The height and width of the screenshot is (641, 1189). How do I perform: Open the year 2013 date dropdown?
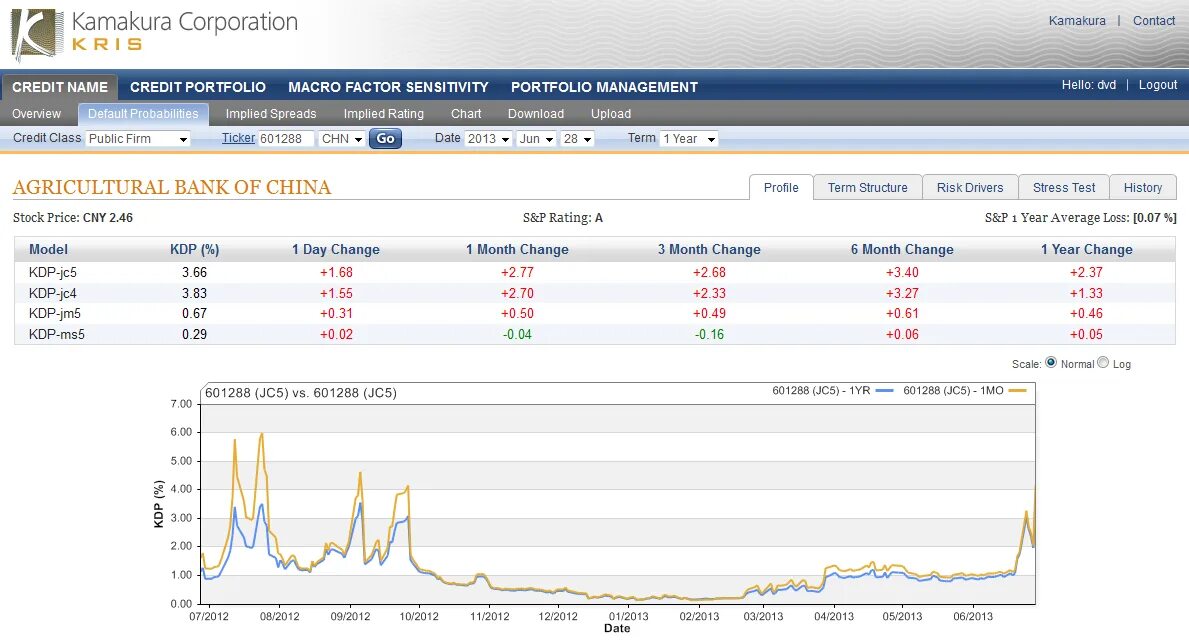(x=488, y=139)
